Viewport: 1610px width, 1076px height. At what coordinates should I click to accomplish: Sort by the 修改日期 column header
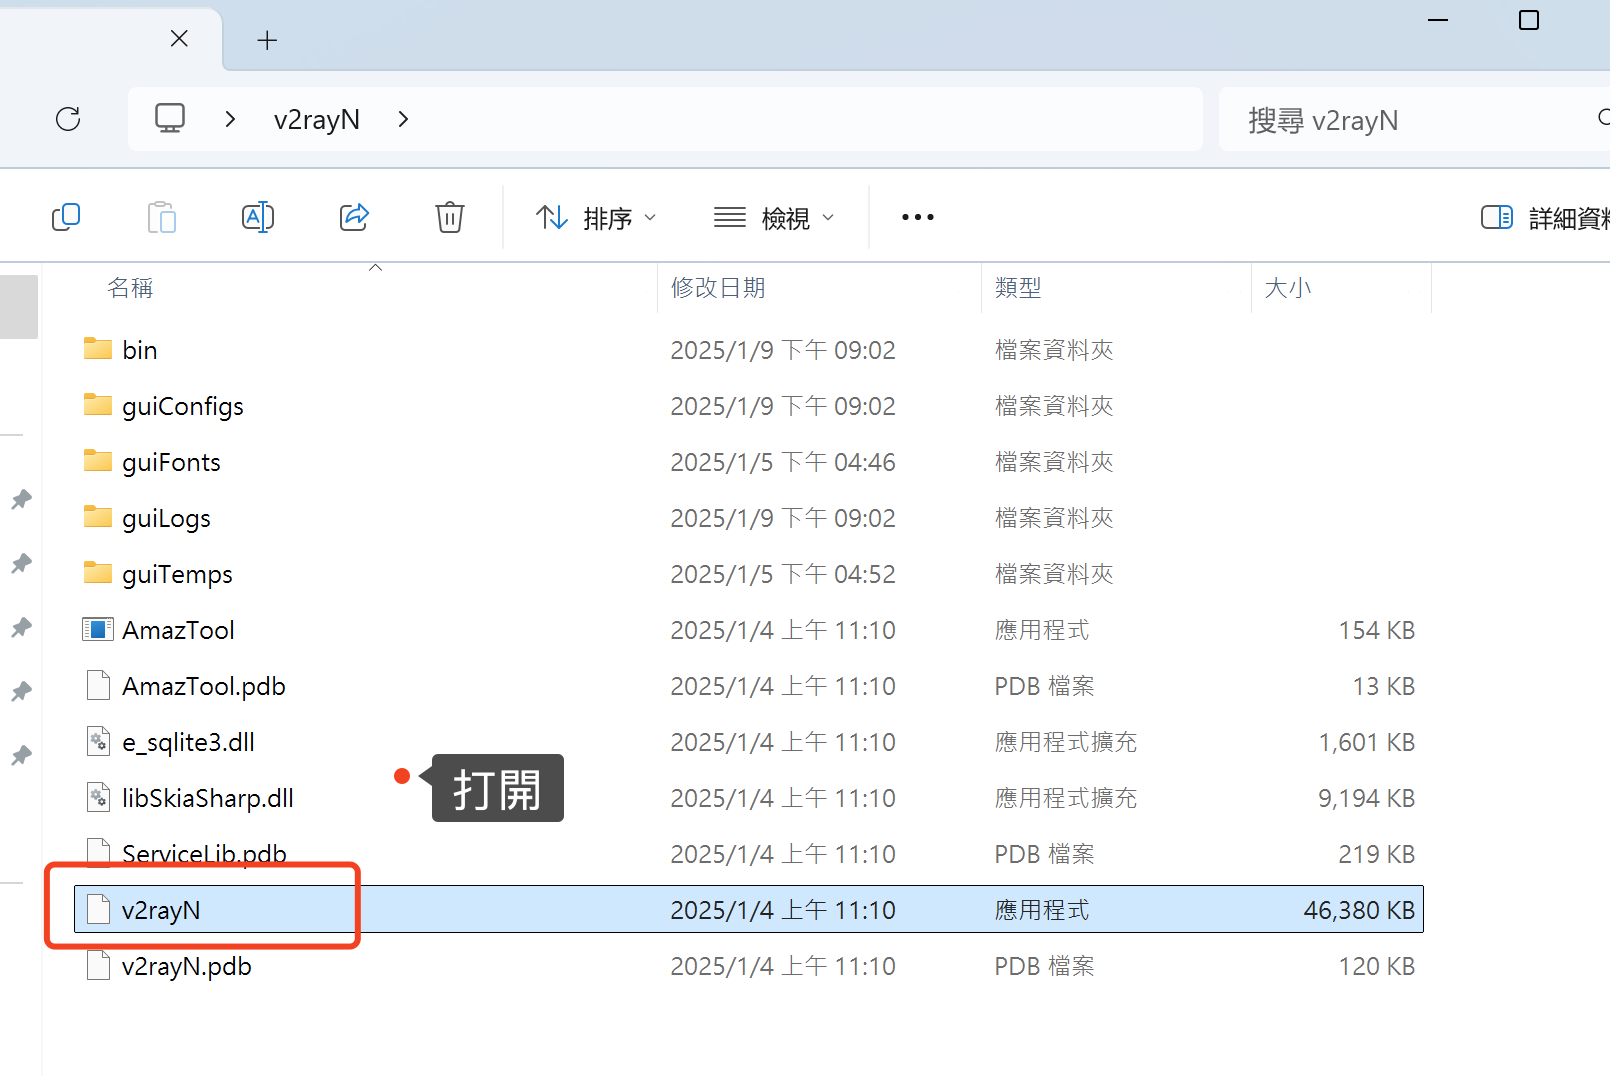click(x=718, y=288)
